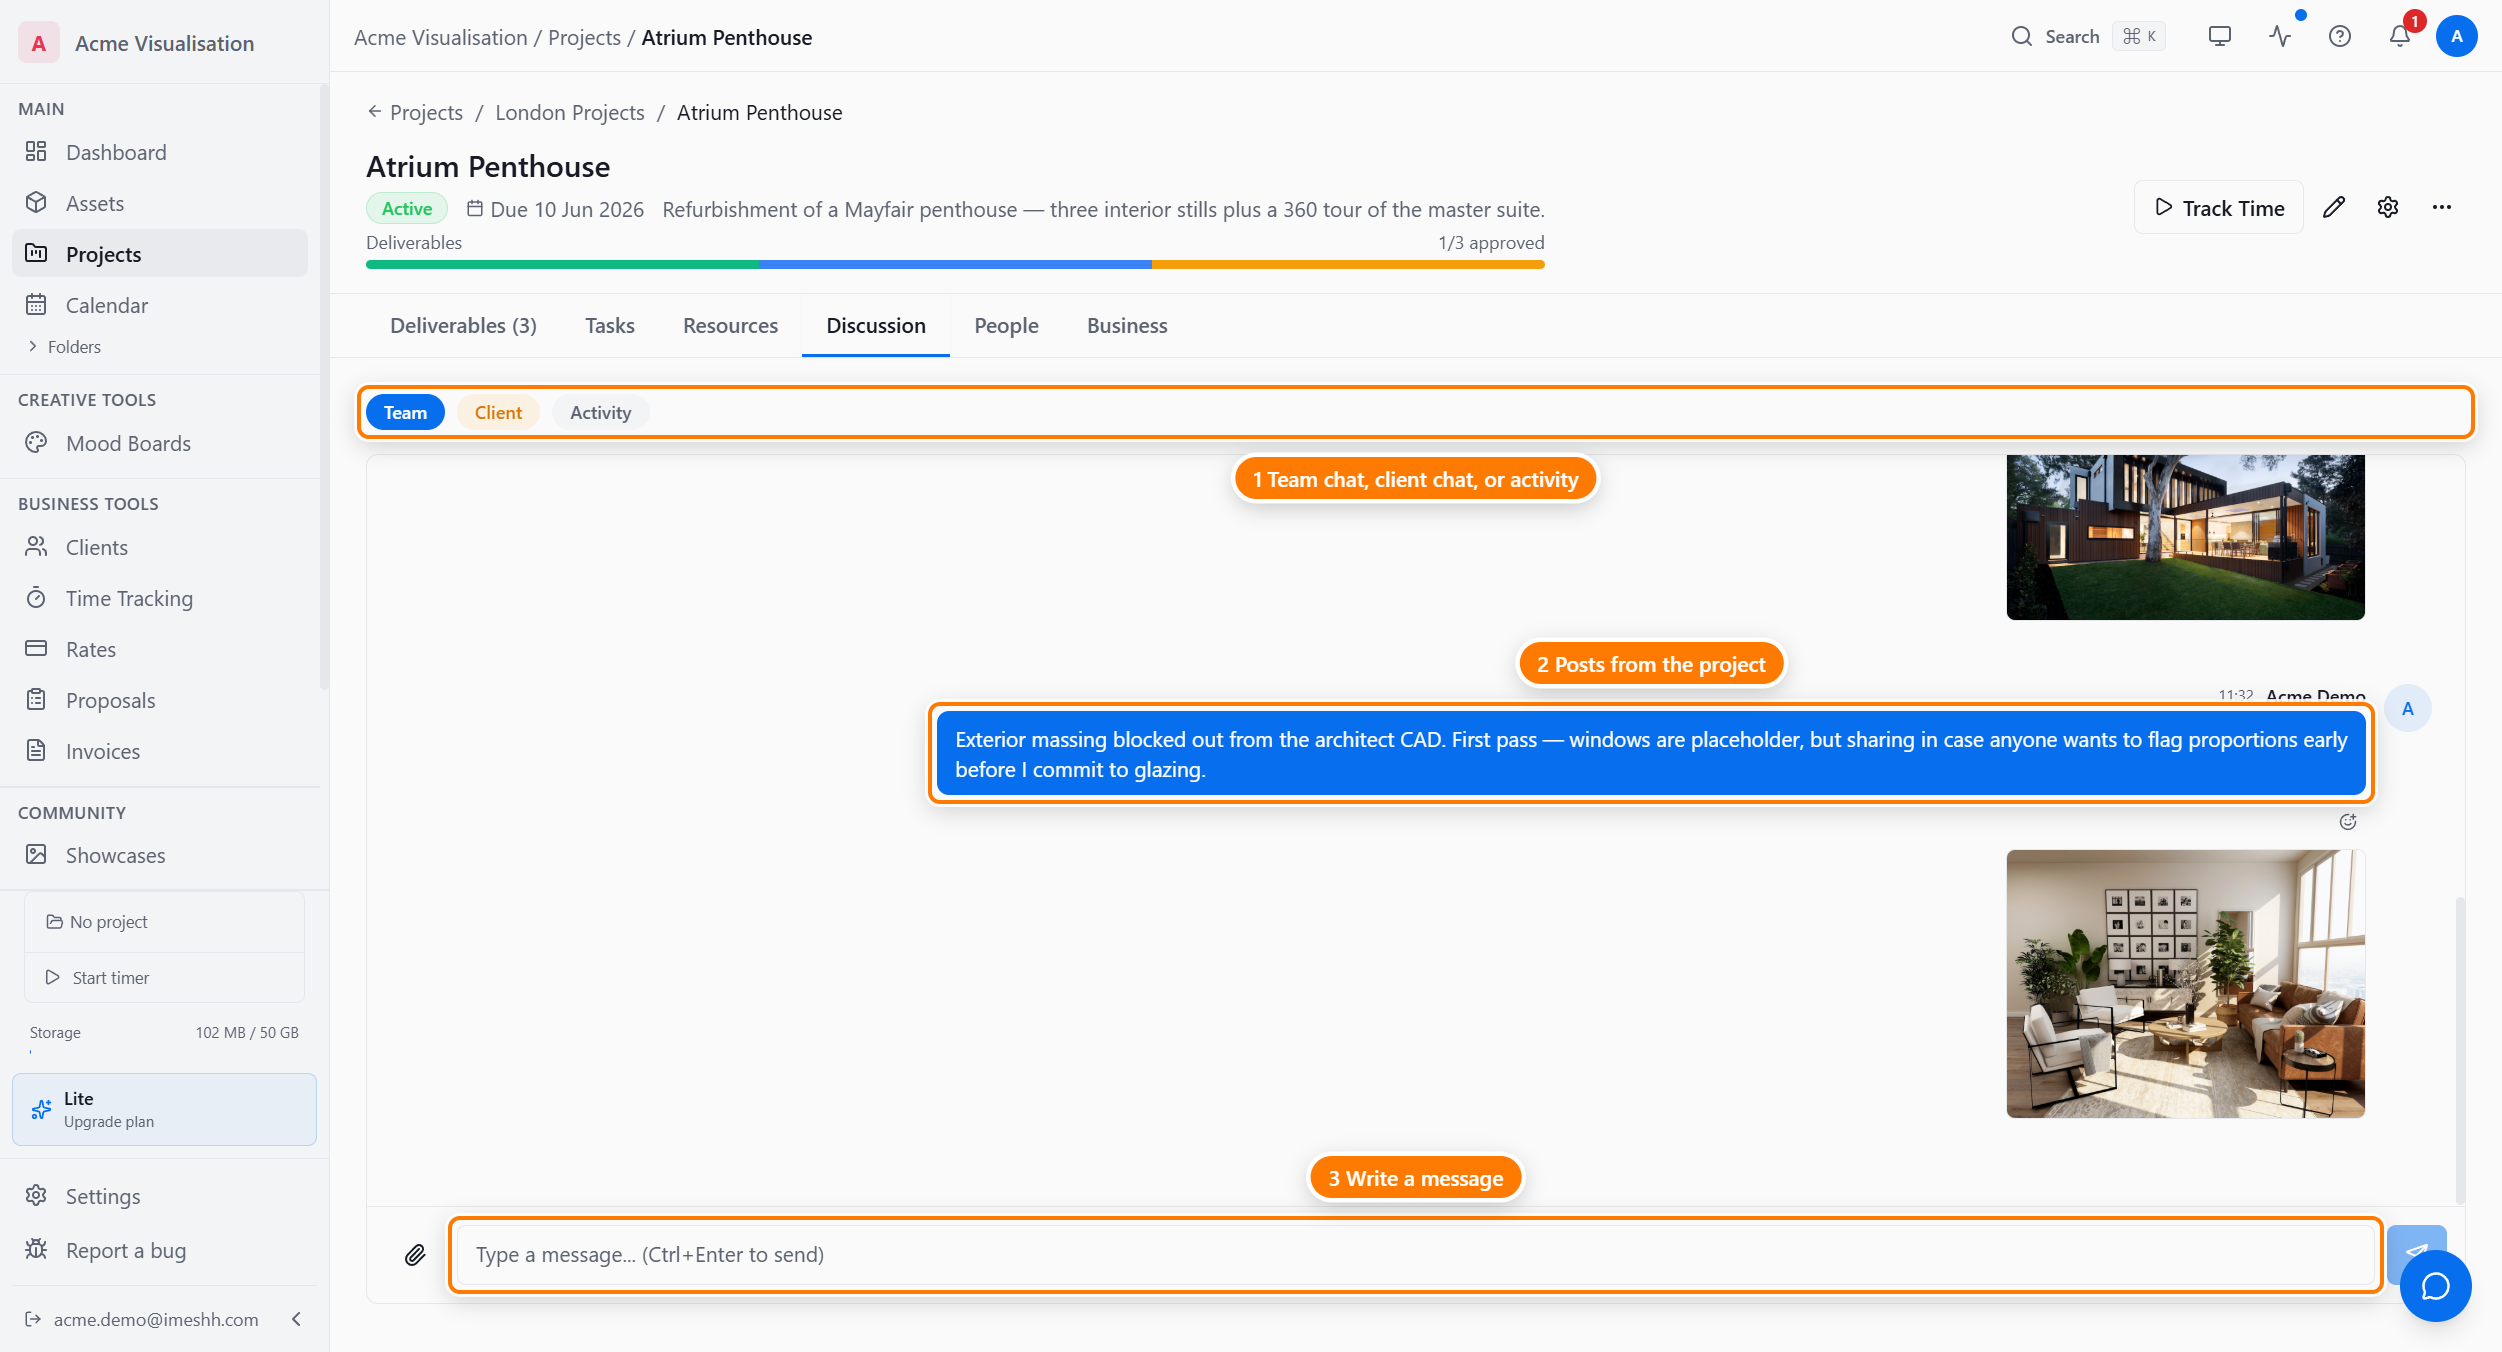Open the exterior house render thumbnail
The height and width of the screenshot is (1352, 2502).
2185,537
